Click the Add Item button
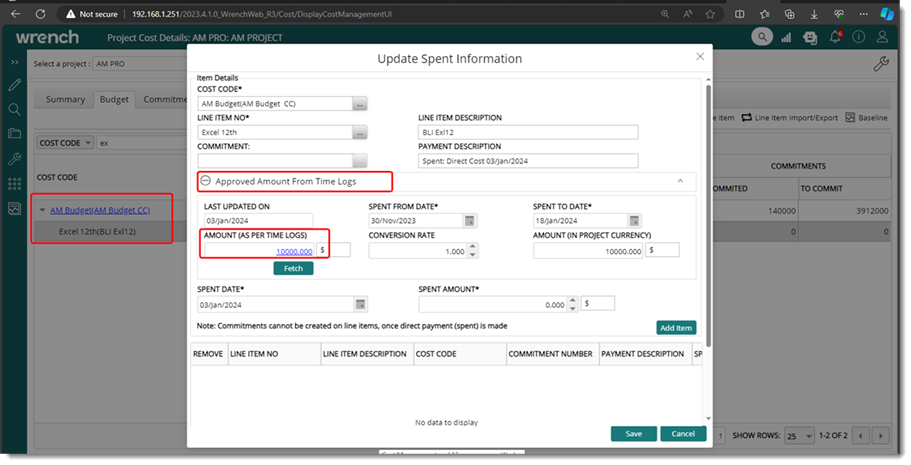The width and height of the screenshot is (911, 465). point(676,328)
